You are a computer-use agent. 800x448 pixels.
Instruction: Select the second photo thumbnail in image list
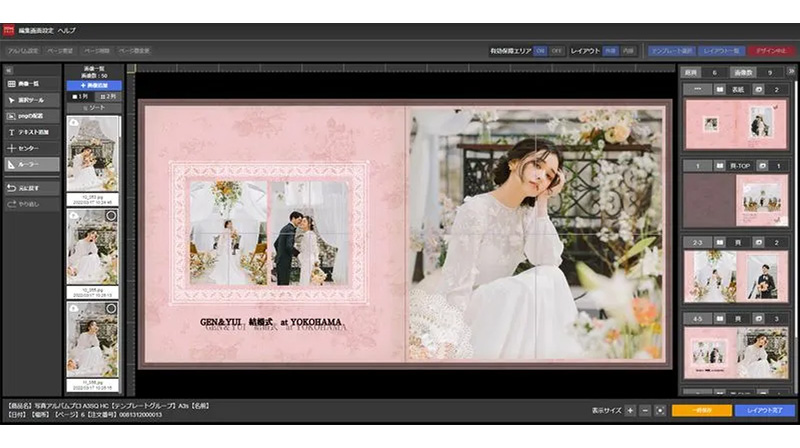pyautogui.click(x=92, y=247)
